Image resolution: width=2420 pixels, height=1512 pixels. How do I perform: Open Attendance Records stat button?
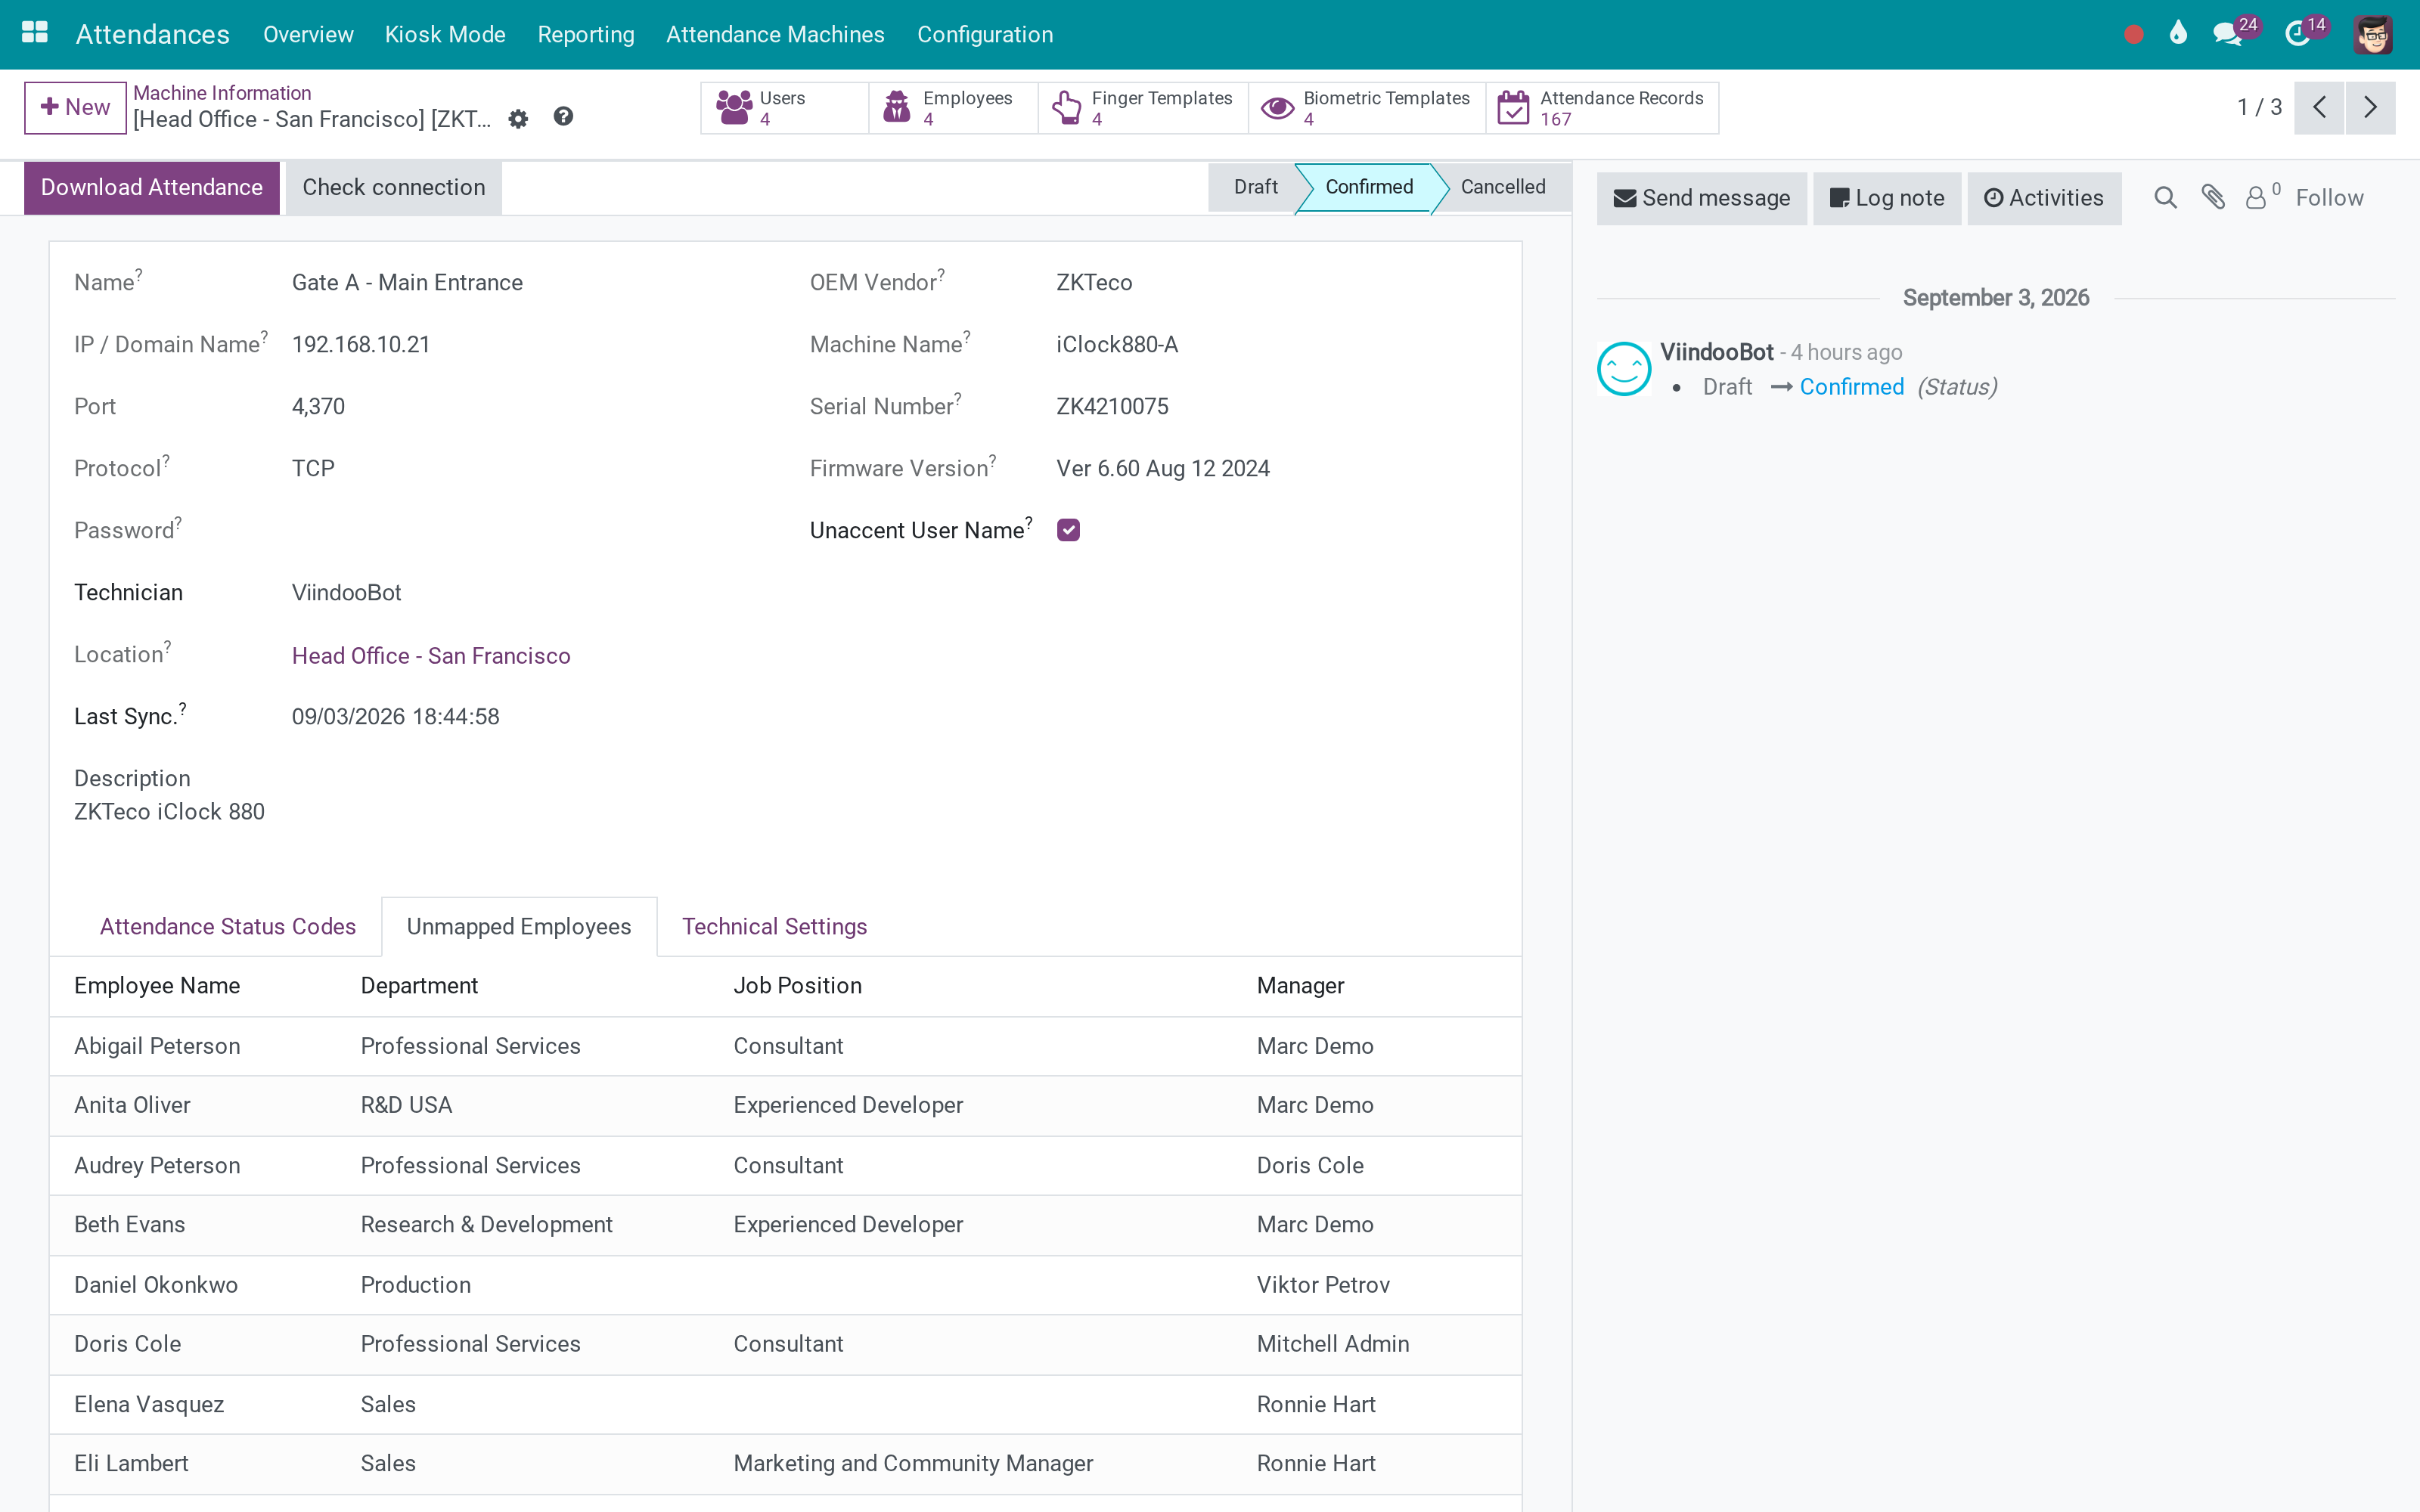tap(1602, 108)
